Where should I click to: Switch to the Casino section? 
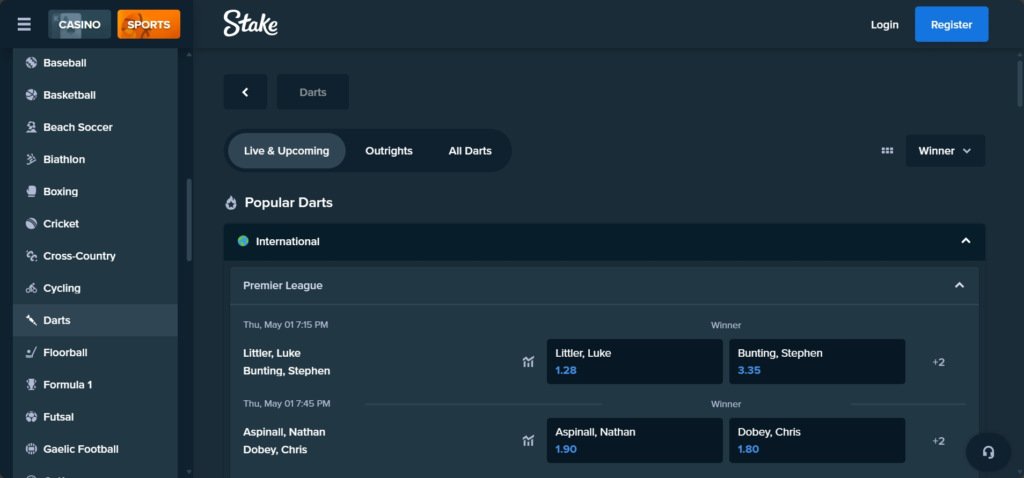[80, 25]
